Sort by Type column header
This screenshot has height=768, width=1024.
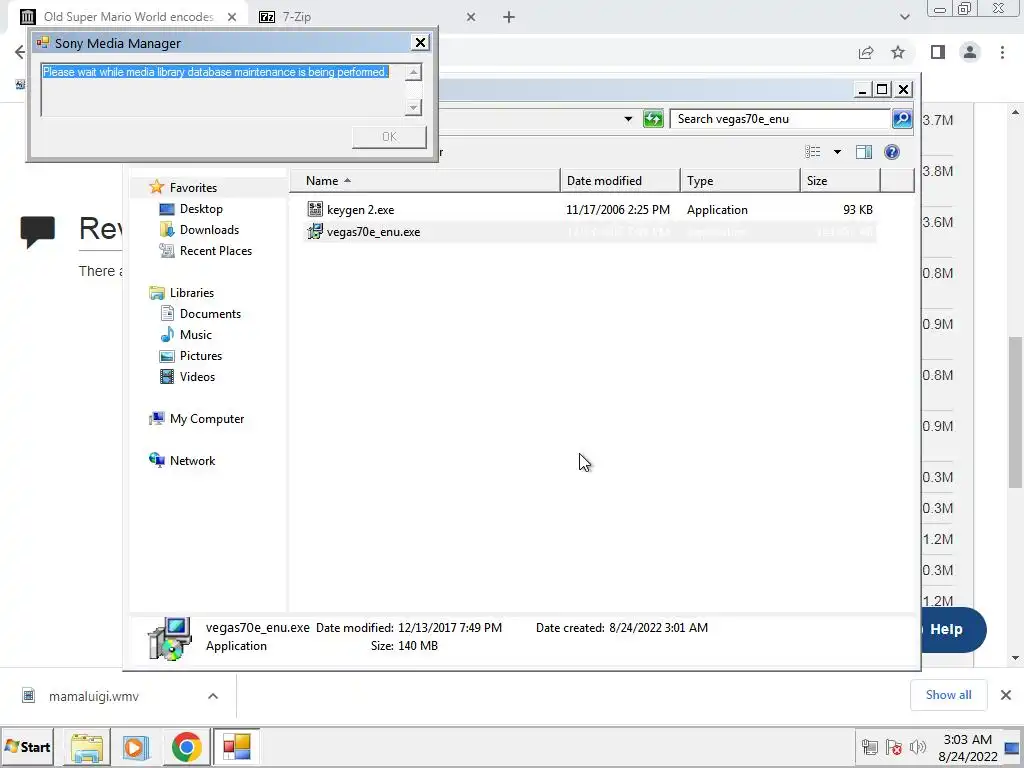tap(740, 181)
